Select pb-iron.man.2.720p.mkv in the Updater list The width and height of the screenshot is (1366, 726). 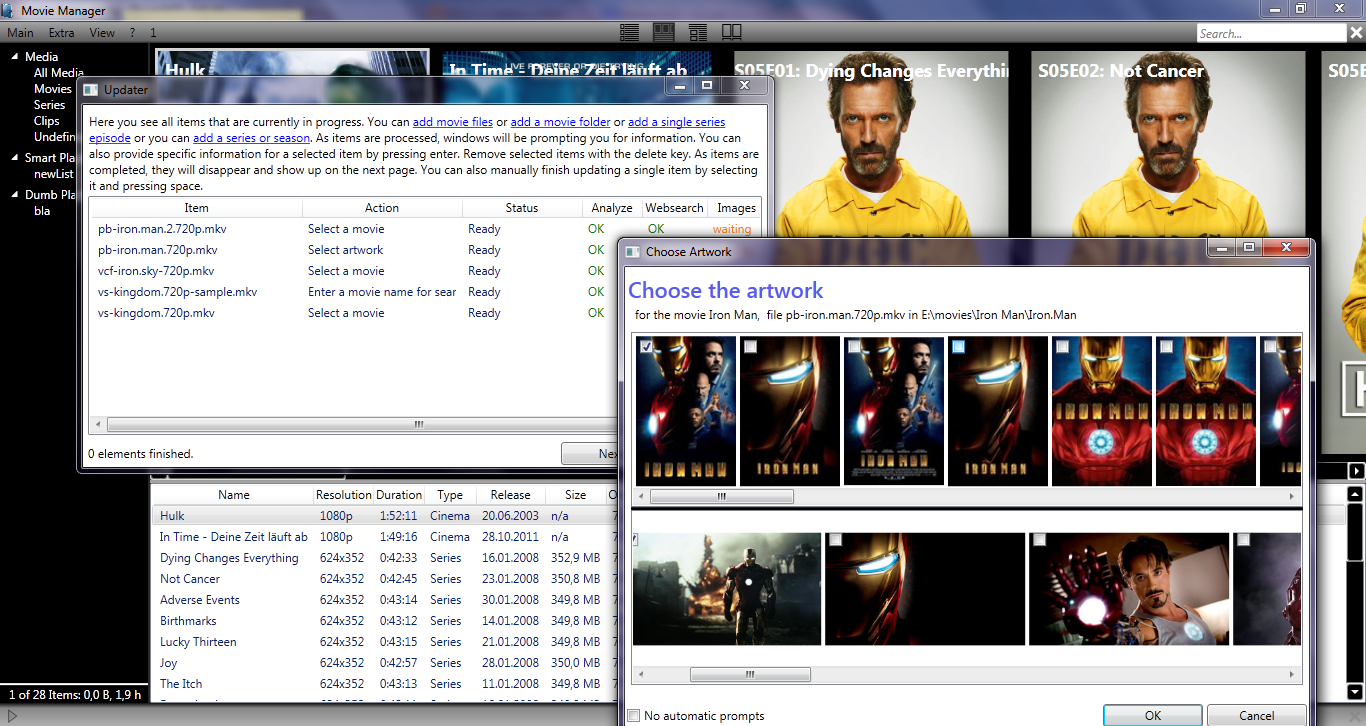pos(162,229)
